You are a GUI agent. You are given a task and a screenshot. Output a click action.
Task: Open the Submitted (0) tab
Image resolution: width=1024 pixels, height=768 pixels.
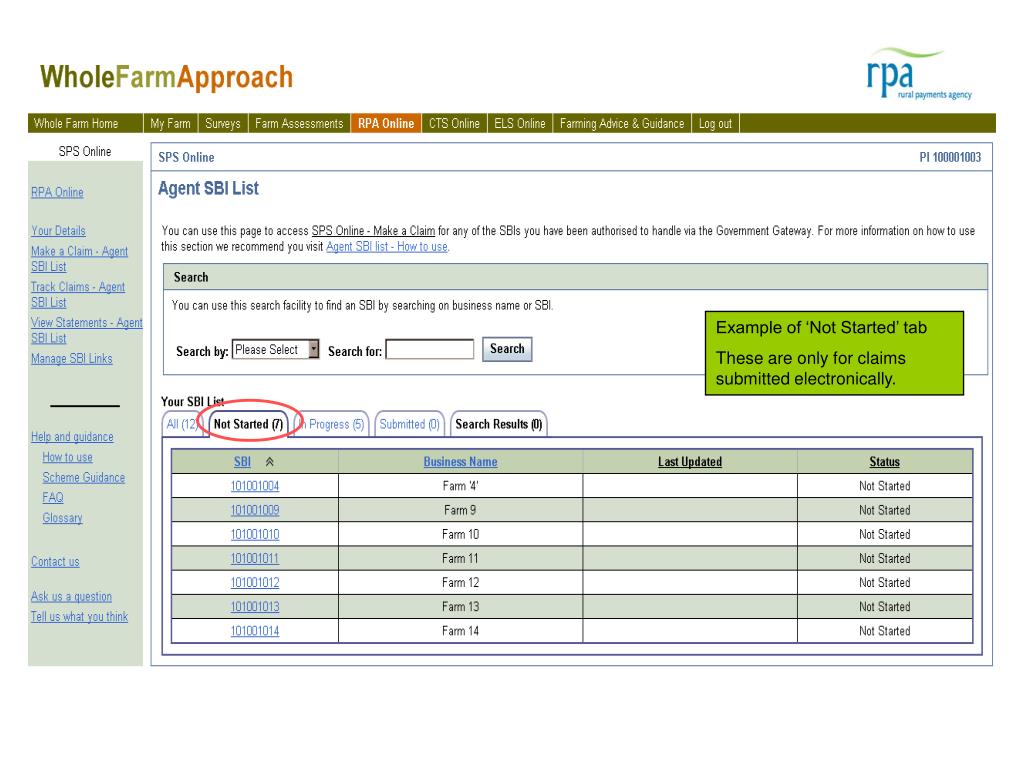409,424
